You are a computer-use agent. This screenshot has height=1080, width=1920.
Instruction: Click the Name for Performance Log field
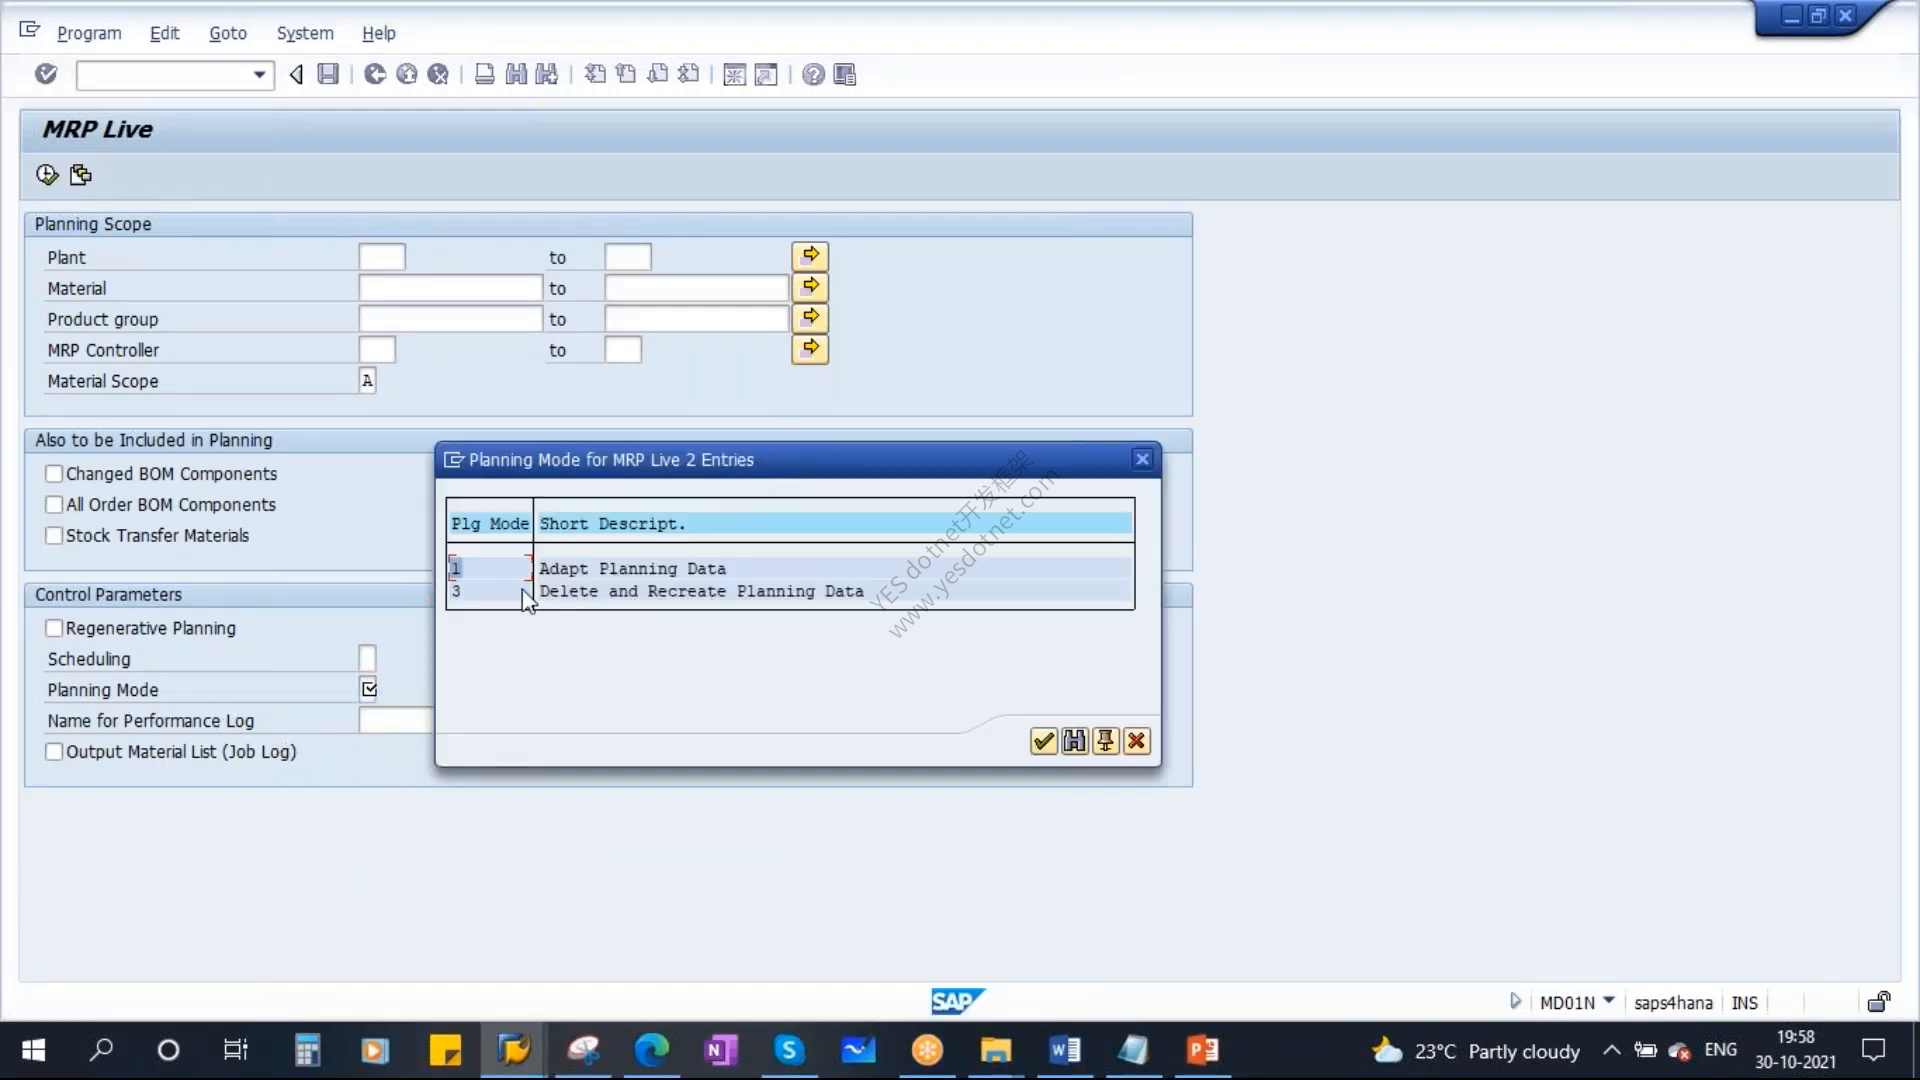pos(396,721)
